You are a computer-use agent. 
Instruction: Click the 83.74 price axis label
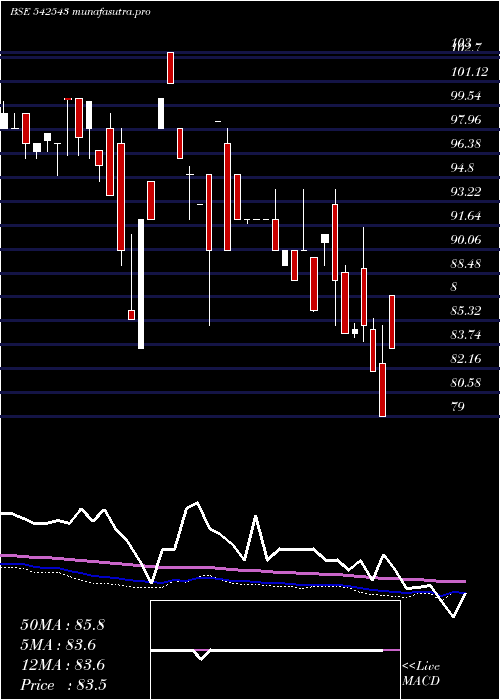coord(466,335)
